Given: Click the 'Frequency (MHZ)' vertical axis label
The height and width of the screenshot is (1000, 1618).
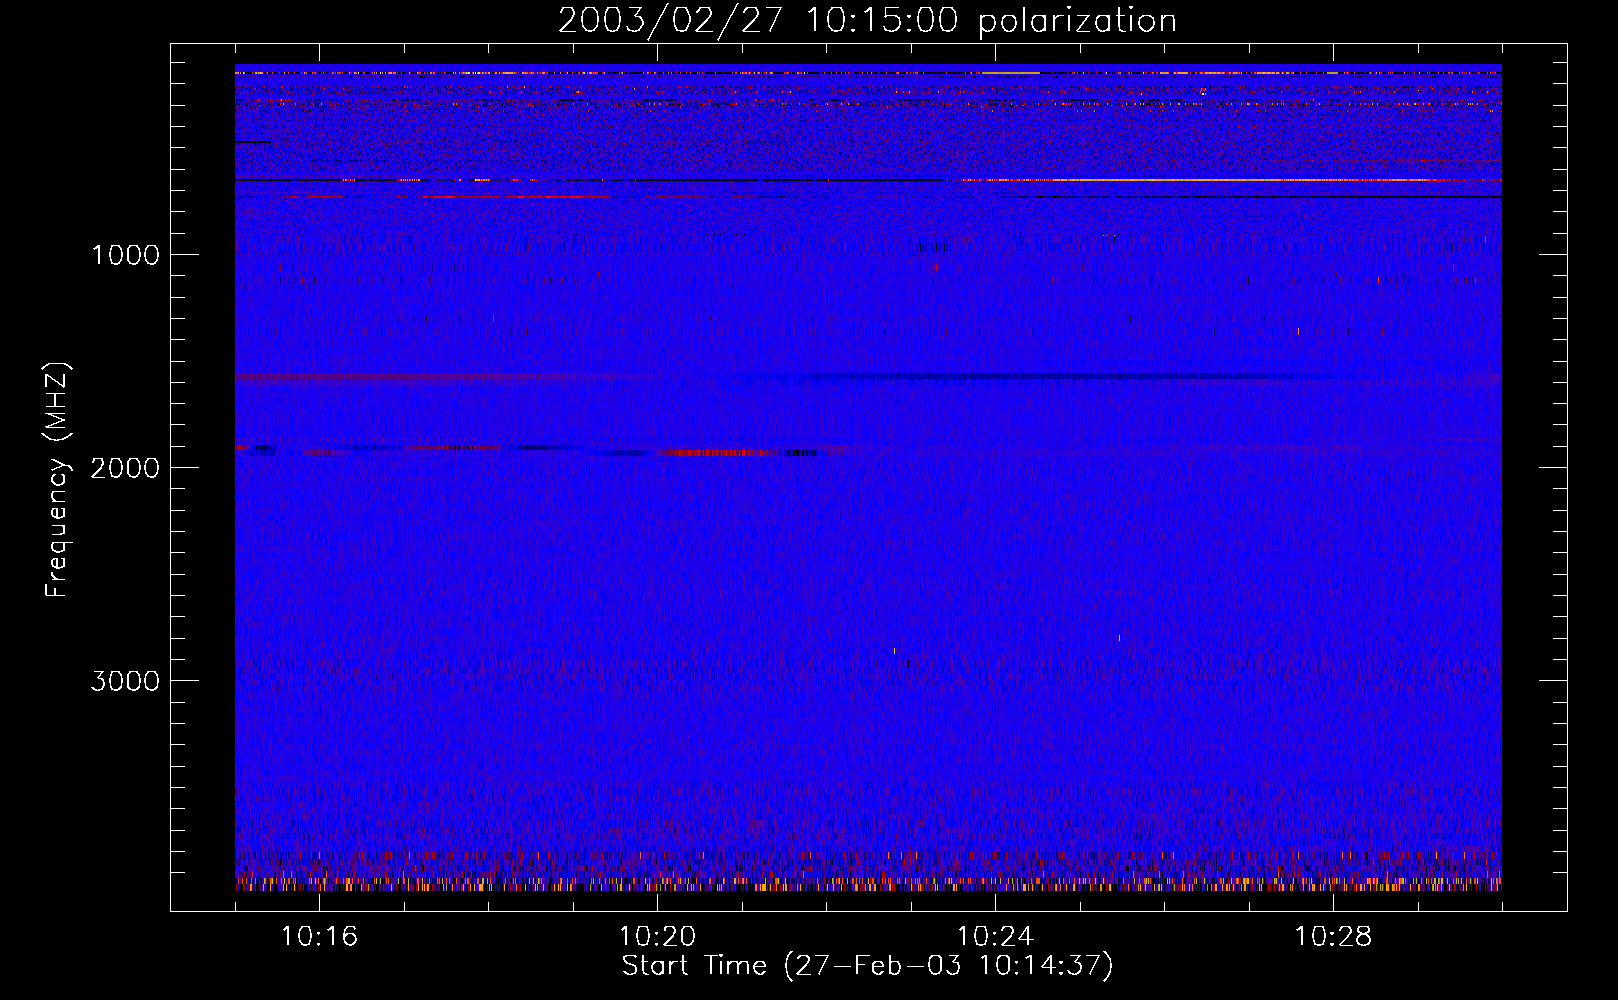Looking at the screenshot, I should click(x=57, y=480).
